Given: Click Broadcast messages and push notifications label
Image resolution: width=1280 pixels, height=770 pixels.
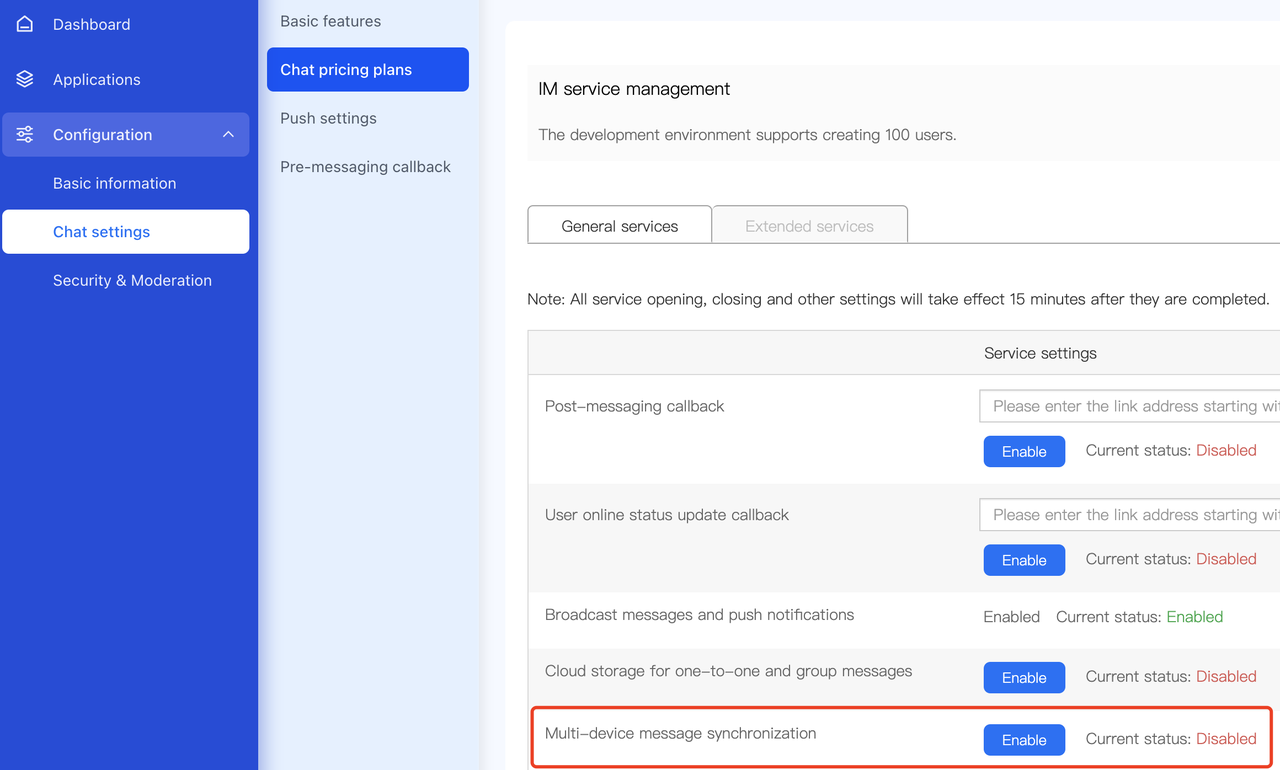Looking at the screenshot, I should click(x=699, y=615).
